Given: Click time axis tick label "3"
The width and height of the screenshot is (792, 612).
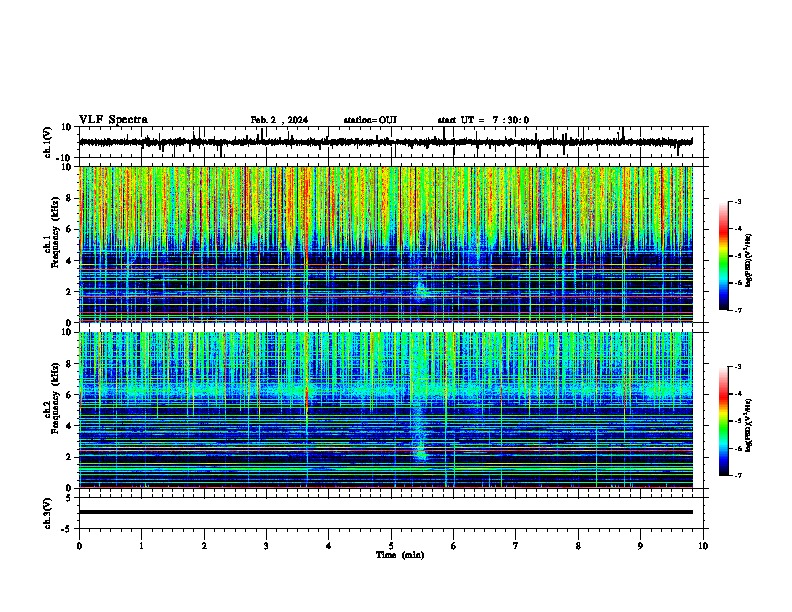Looking at the screenshot, I should click(x=266, y=546).
